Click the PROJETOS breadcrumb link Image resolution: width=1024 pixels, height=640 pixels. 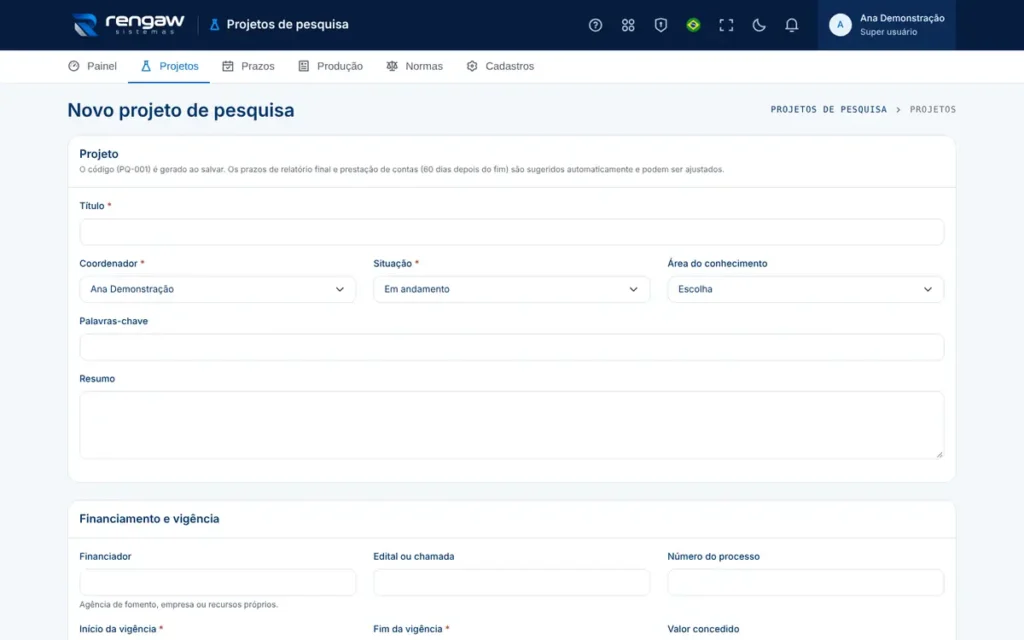click(933, 109)
